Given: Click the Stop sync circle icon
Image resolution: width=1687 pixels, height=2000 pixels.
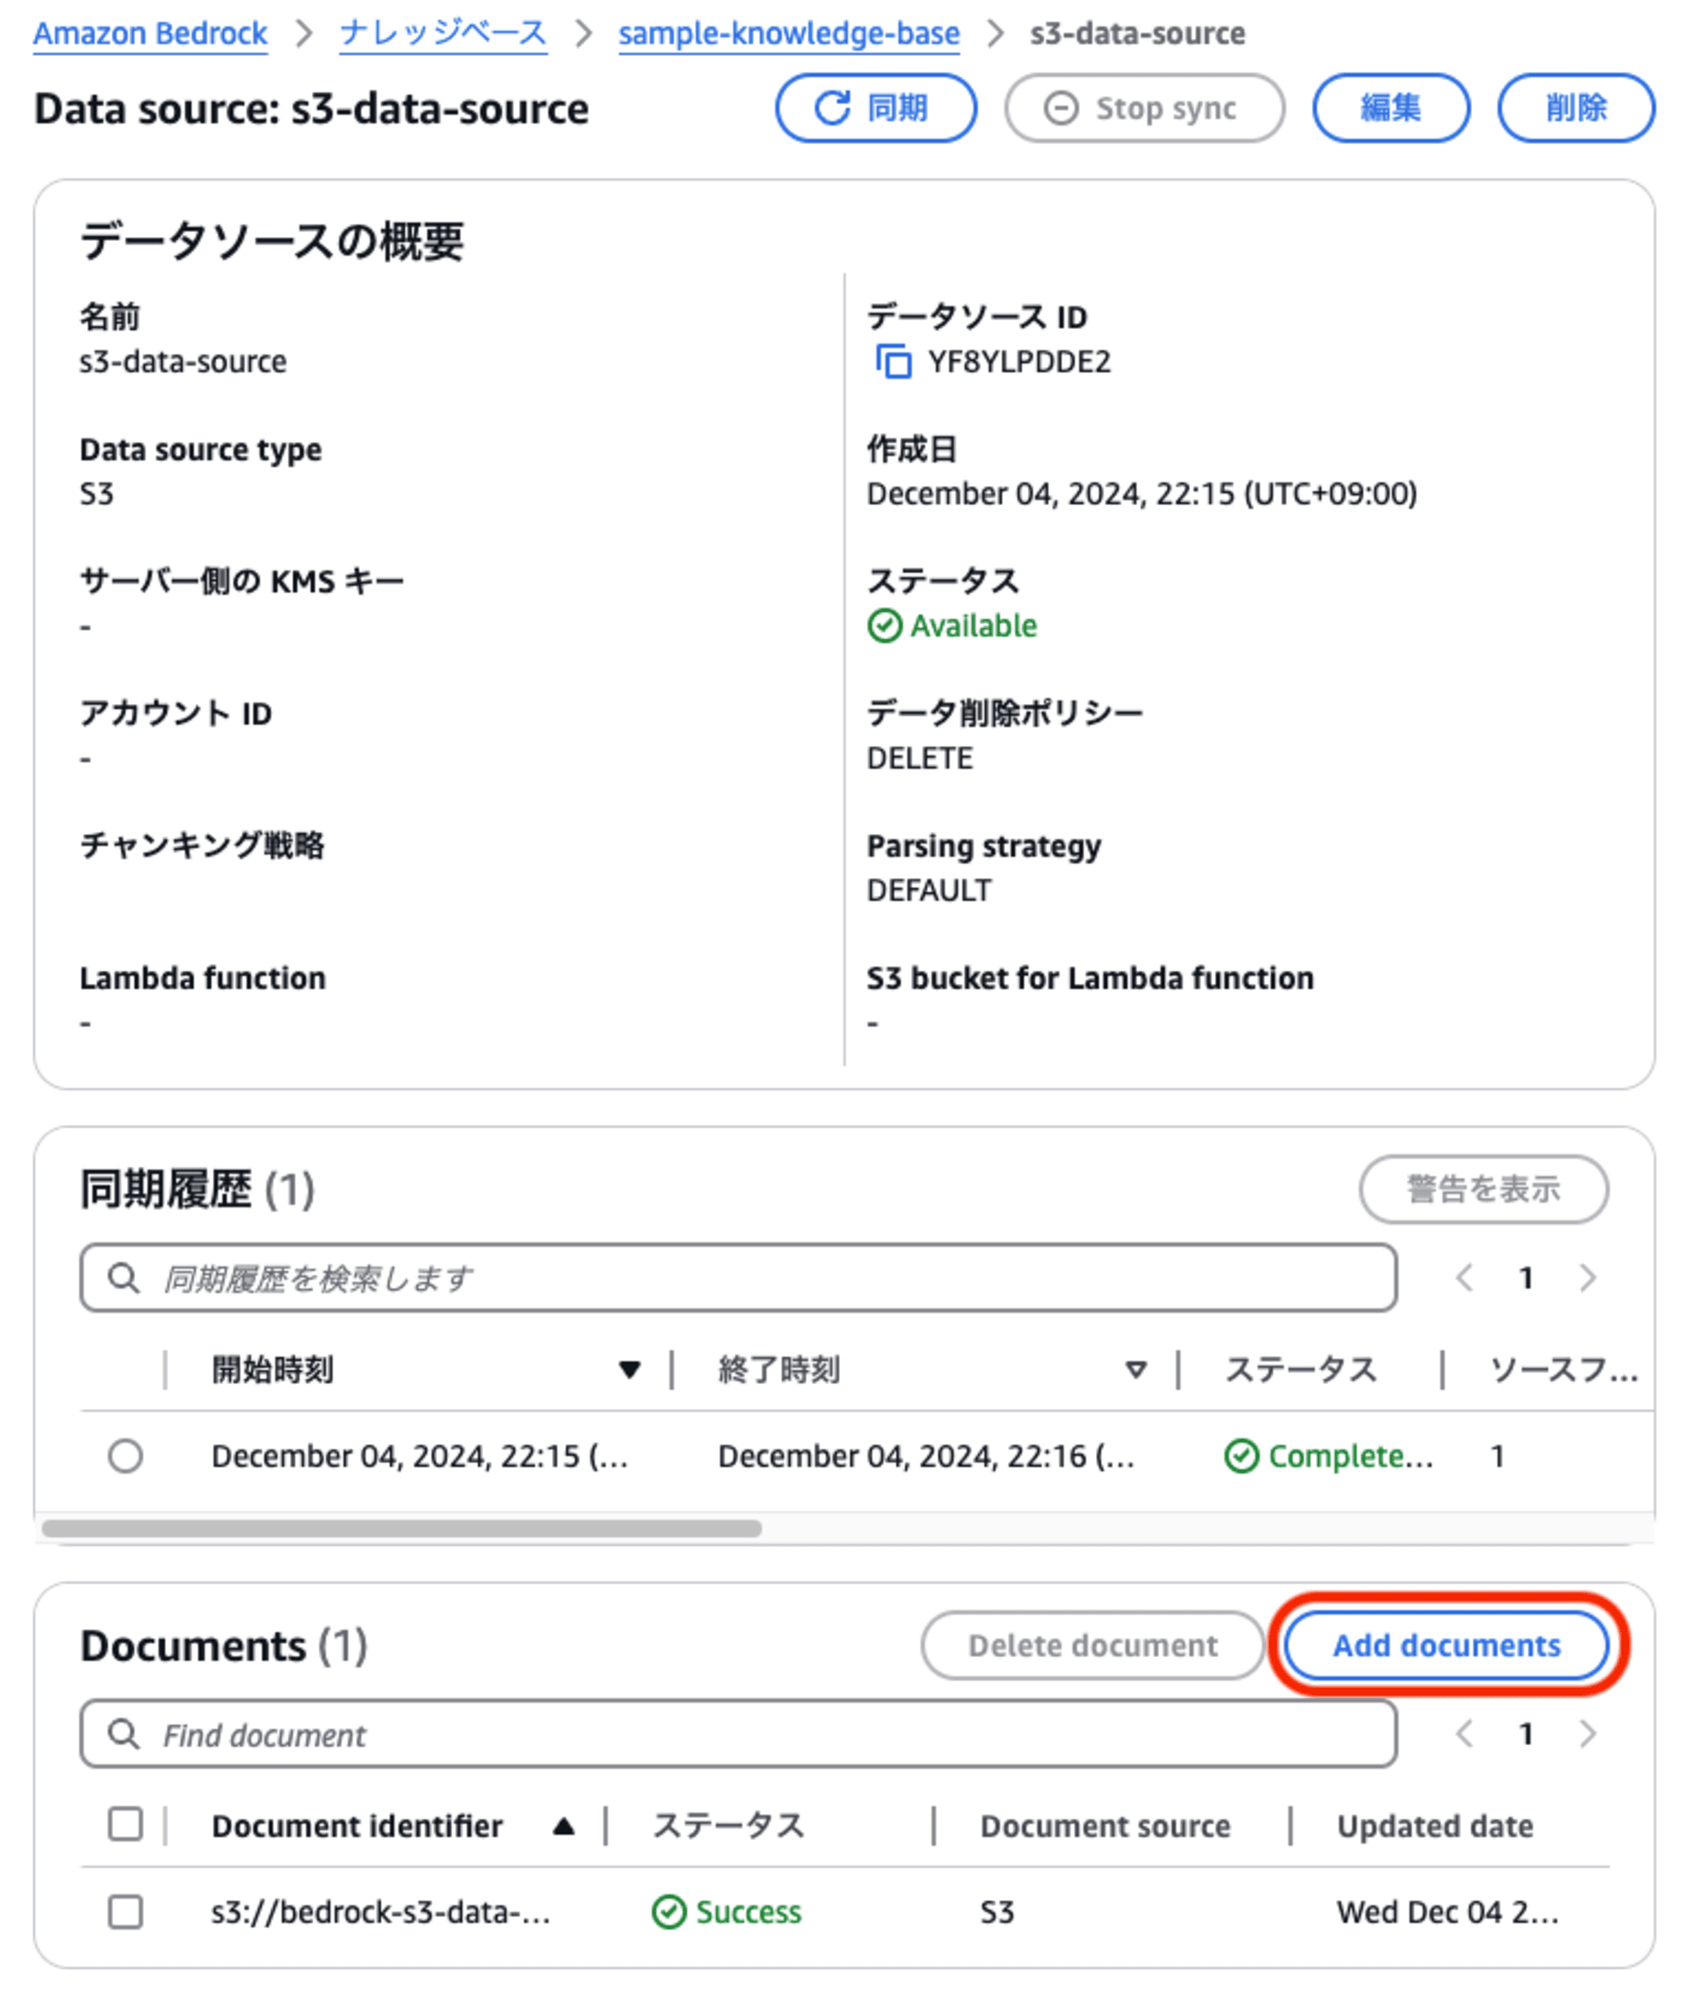Looking at the screenshot, I should coord(1060,108).
